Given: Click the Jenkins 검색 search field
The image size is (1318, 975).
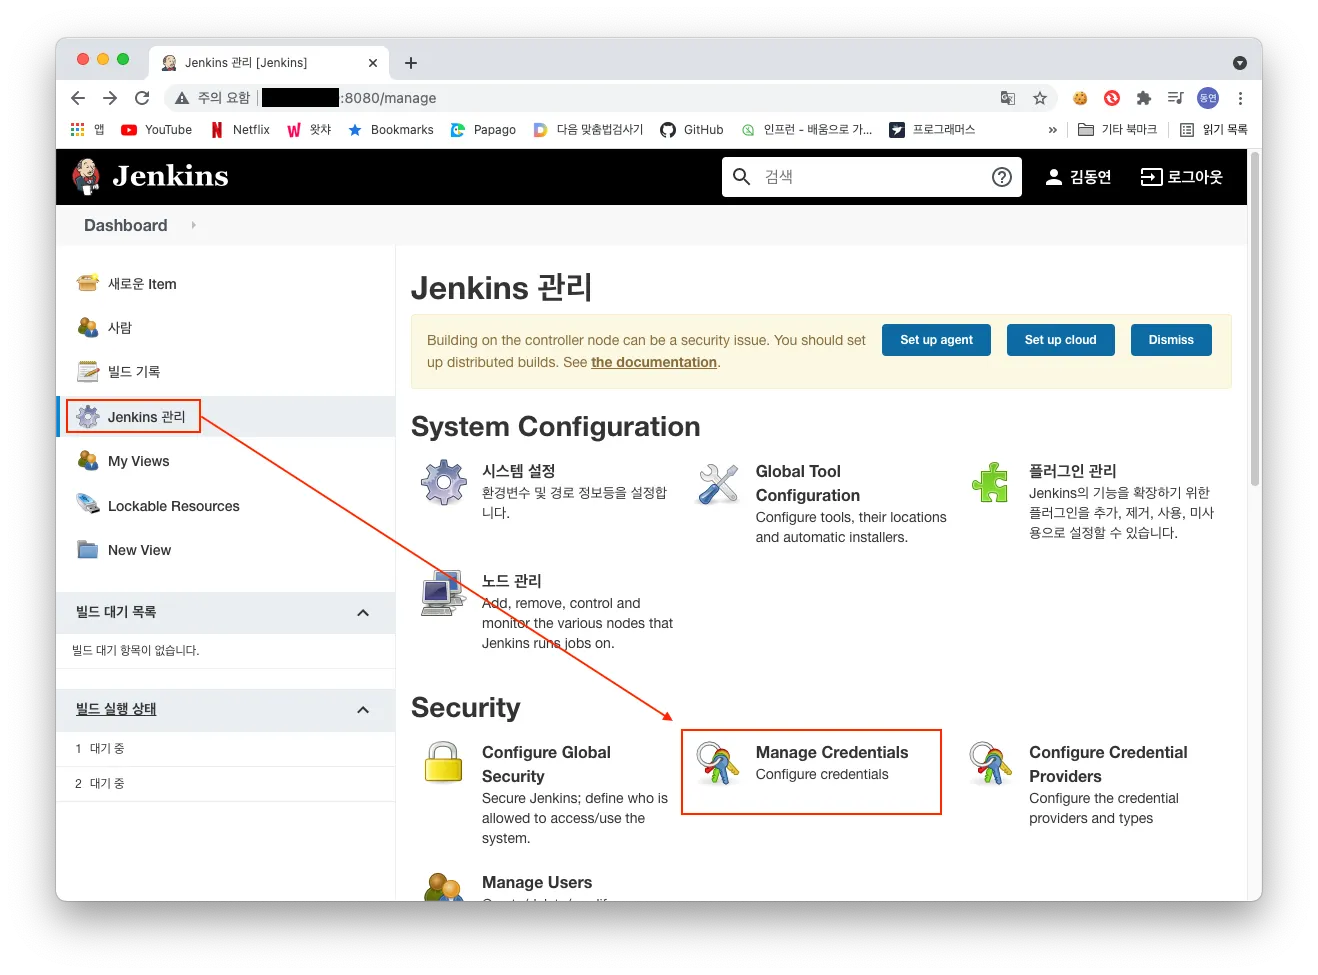Looking at the screenshot, I should click(x=872, y=177).
